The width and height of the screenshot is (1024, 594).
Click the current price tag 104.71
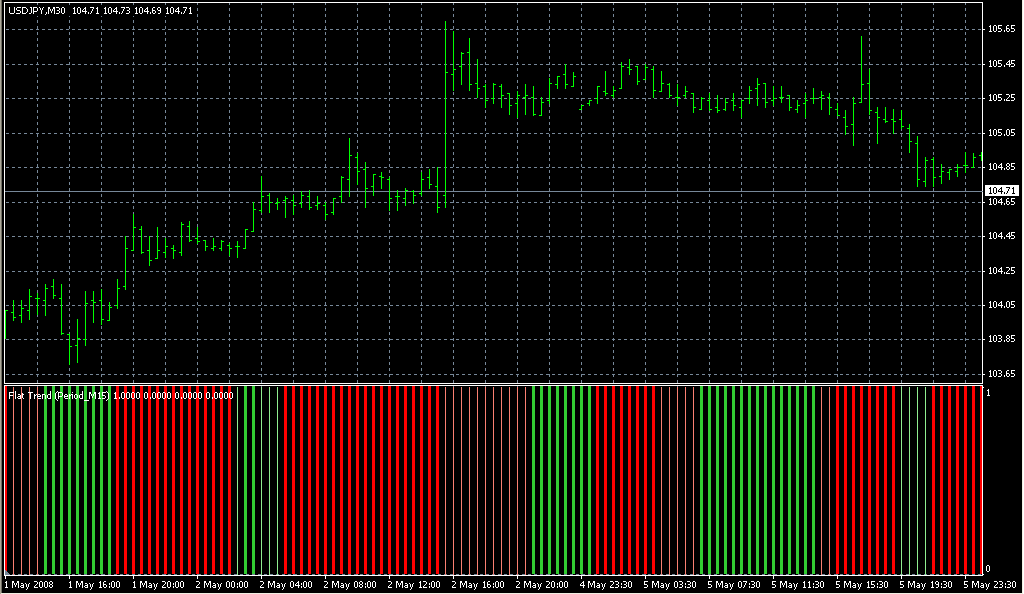1001,191
